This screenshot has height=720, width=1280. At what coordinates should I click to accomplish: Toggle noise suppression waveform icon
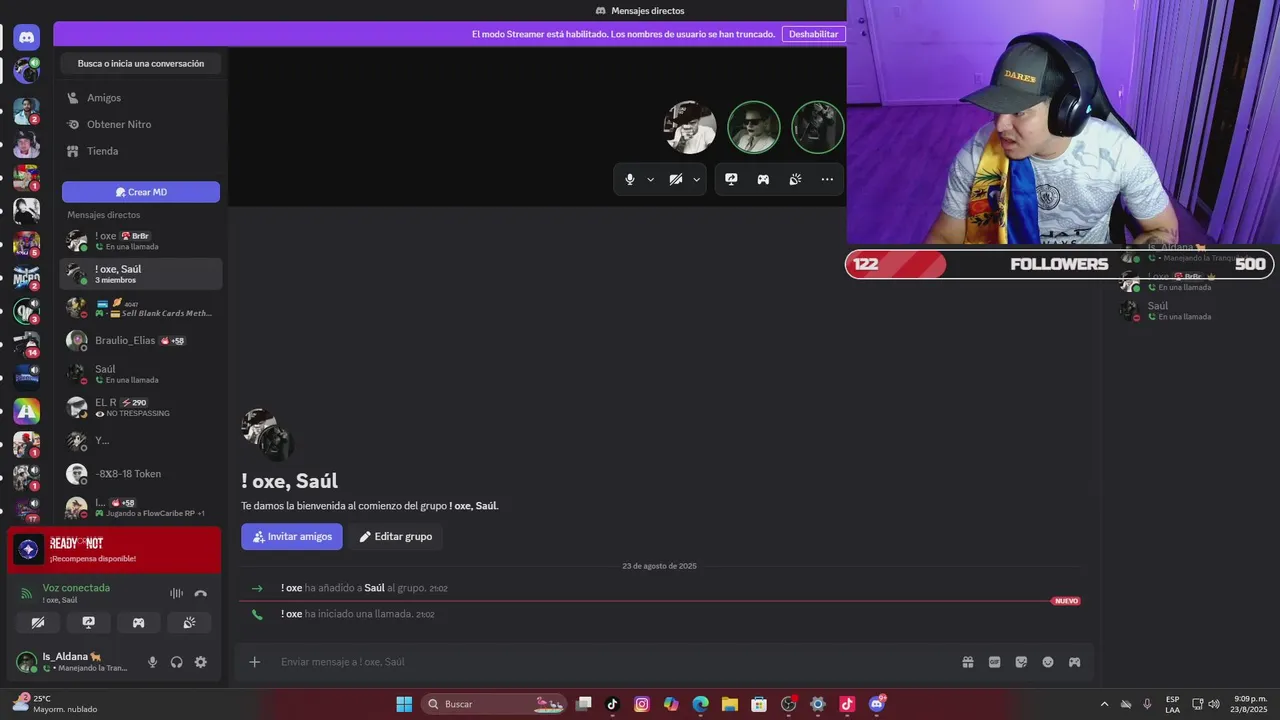177,593
